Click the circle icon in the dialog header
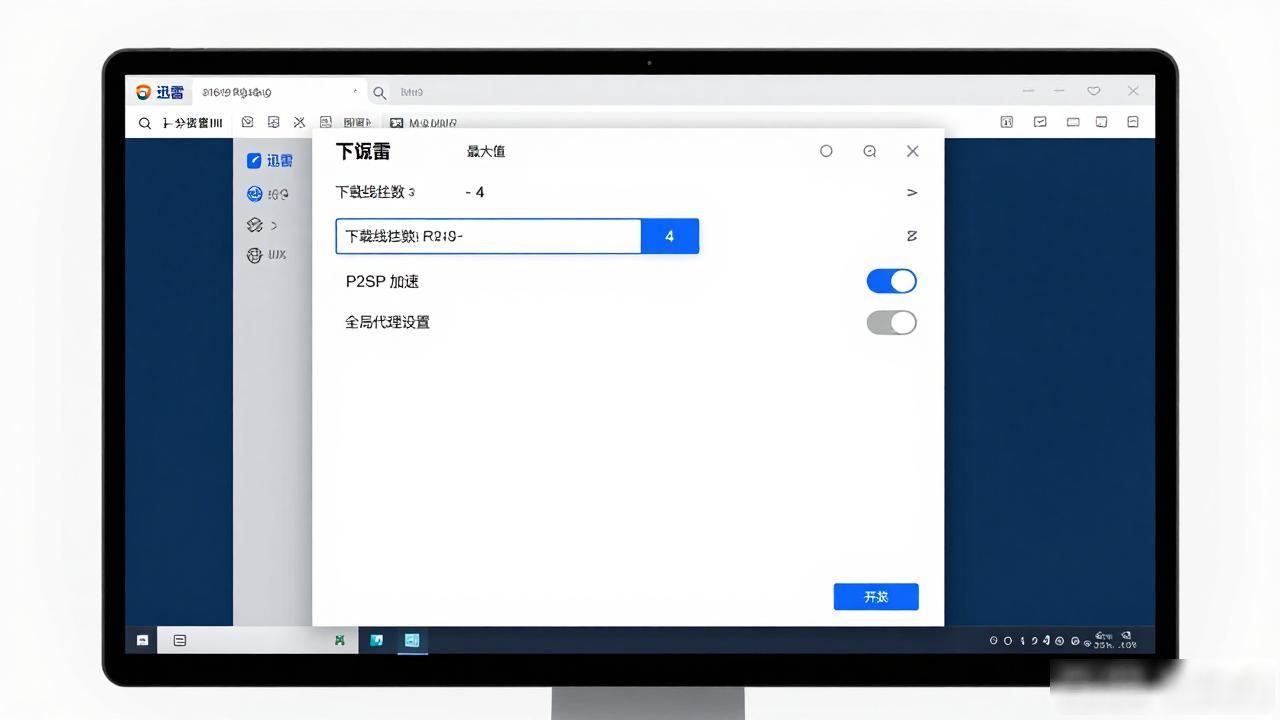This screenshot has width=1280, height=720. click(826, 151)
